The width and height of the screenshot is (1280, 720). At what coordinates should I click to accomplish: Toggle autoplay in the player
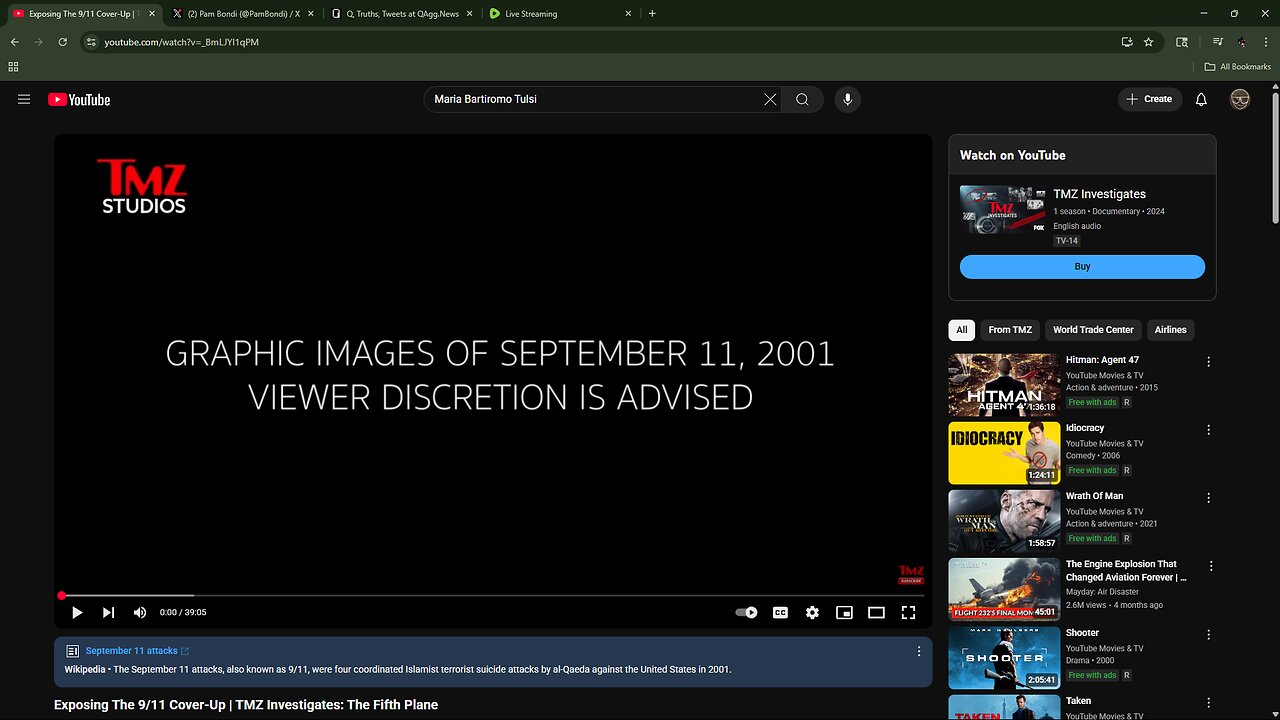coord(746,612)
